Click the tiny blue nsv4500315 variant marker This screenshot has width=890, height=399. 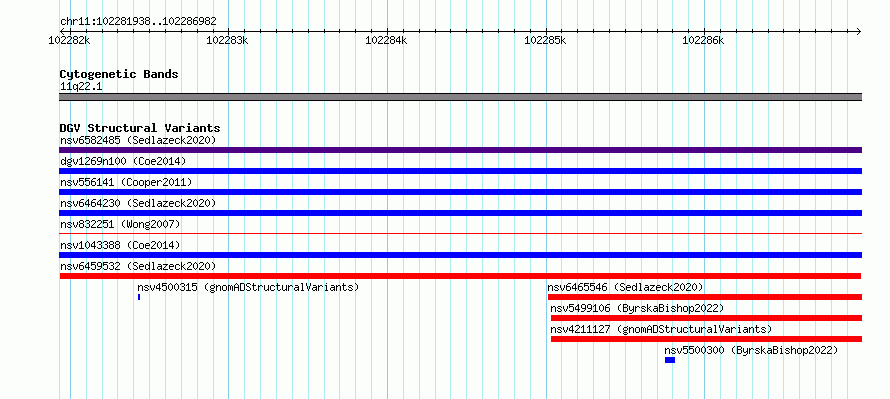click(138, 297)
